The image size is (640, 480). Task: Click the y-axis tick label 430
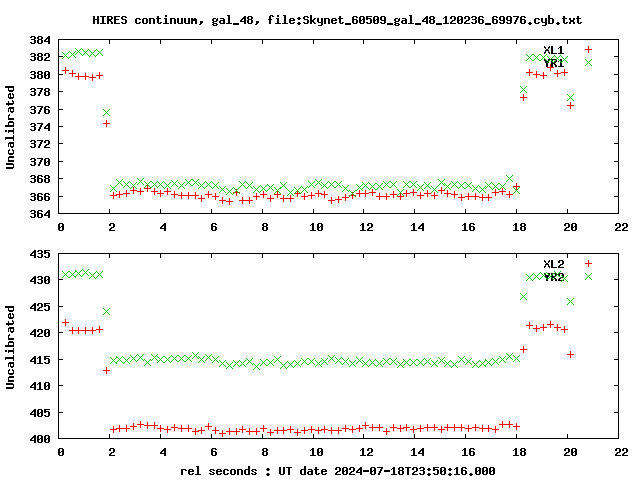pos(40,280)
